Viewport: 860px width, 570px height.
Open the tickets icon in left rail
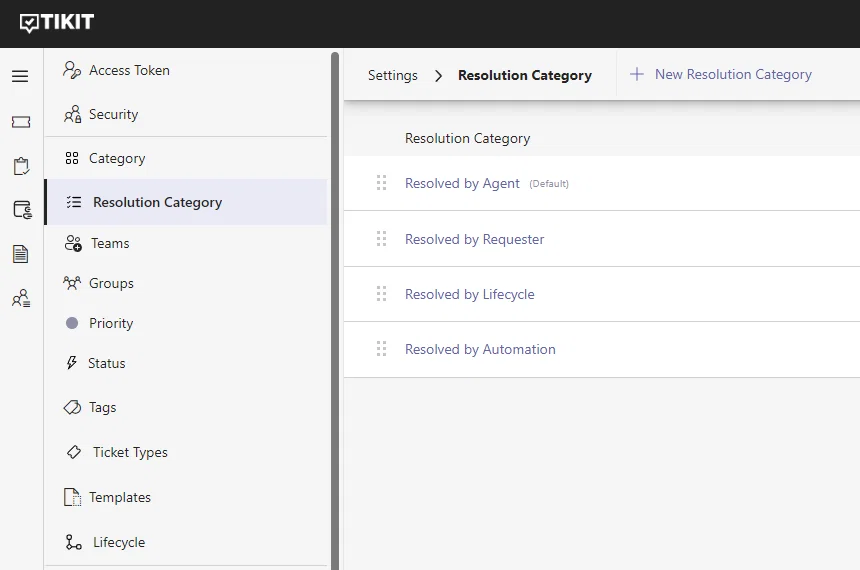click(x=21, y=122)
